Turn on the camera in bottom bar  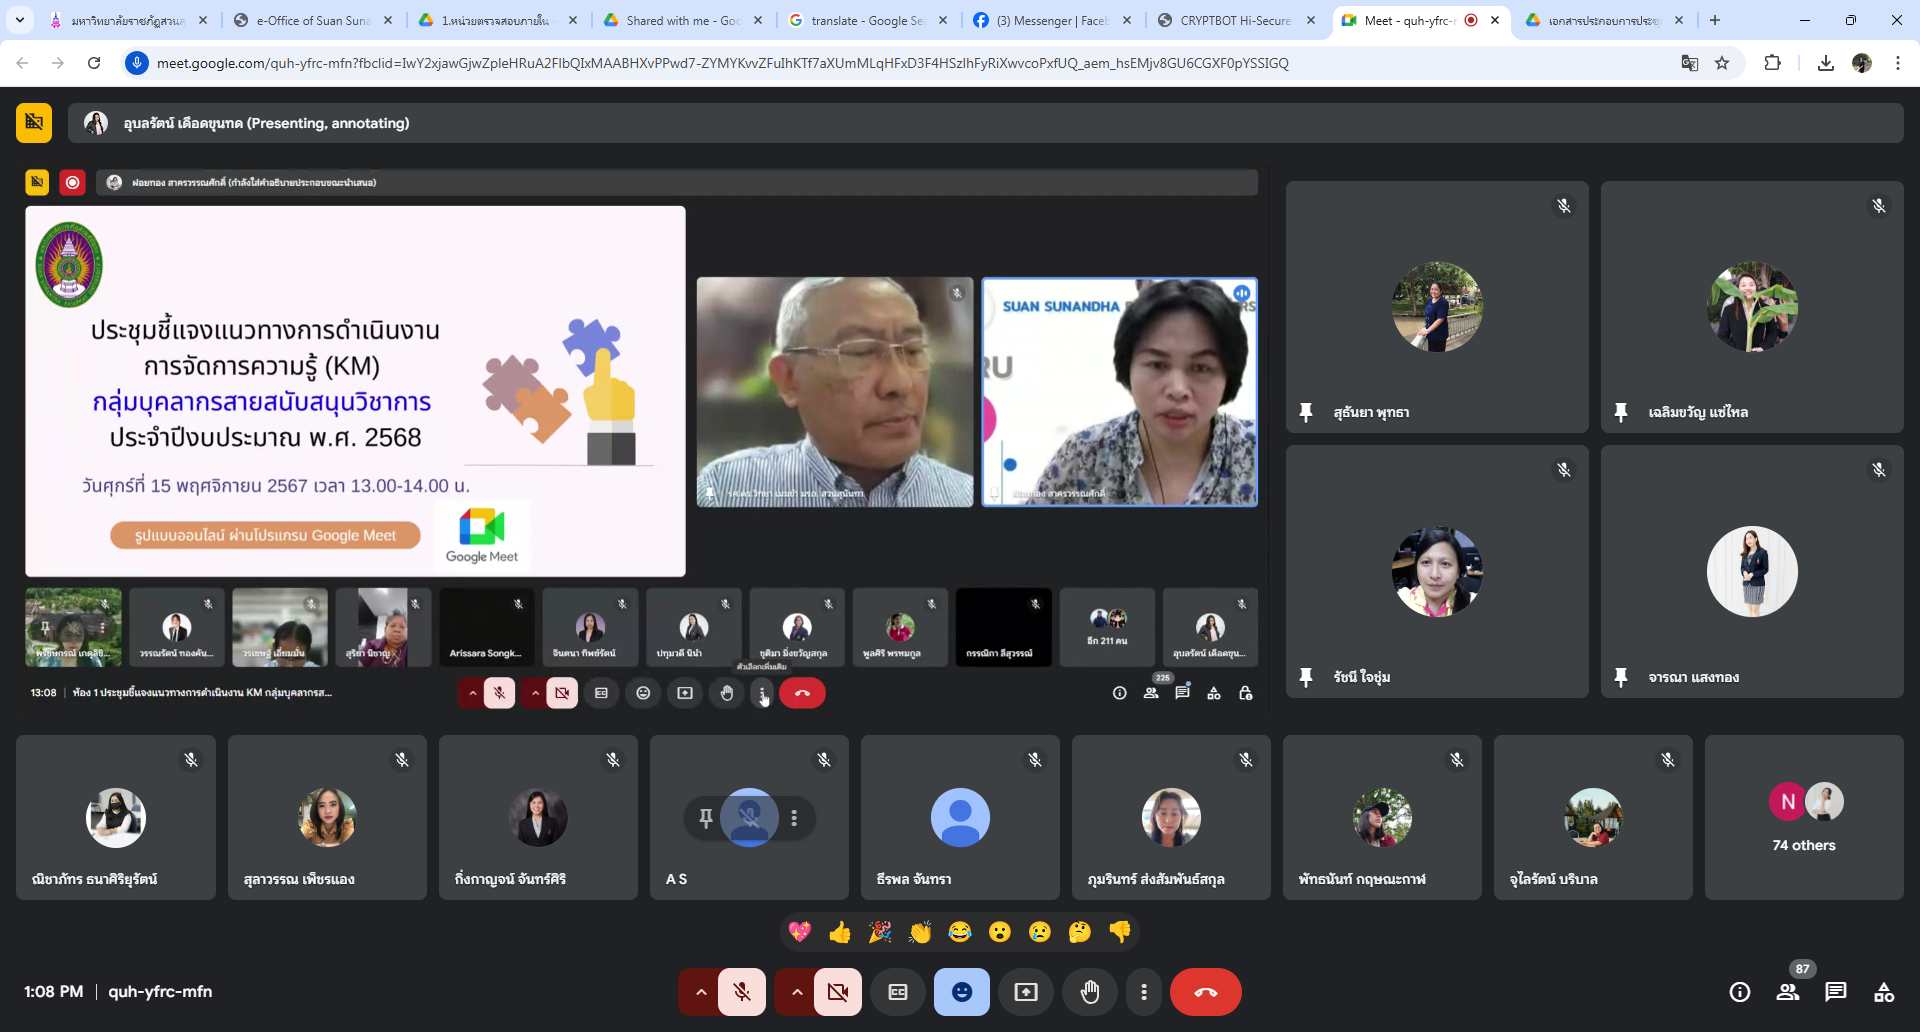click(838, 992)
